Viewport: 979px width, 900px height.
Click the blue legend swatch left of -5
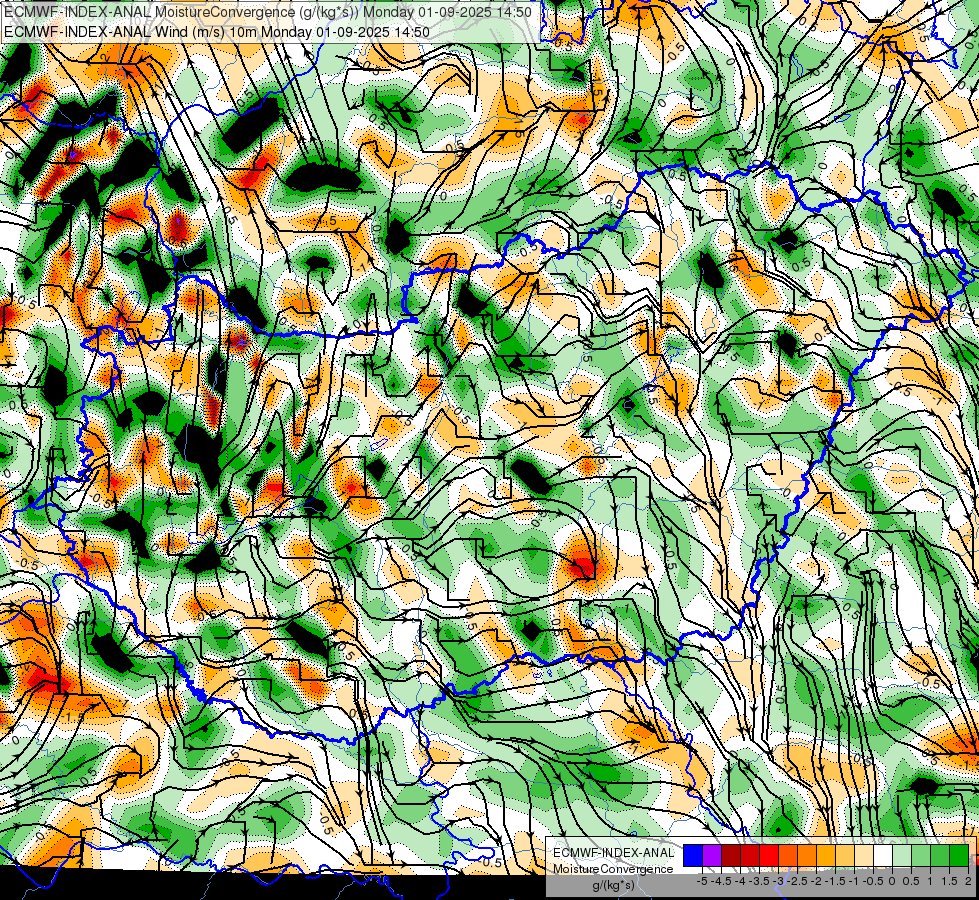tap(693, 856)
